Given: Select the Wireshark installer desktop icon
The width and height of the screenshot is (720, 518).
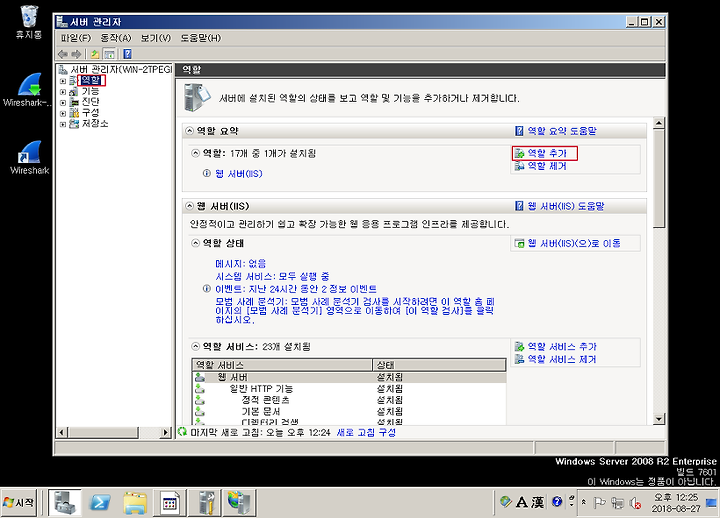Looking at the screenshot, I should pos(28,90).
